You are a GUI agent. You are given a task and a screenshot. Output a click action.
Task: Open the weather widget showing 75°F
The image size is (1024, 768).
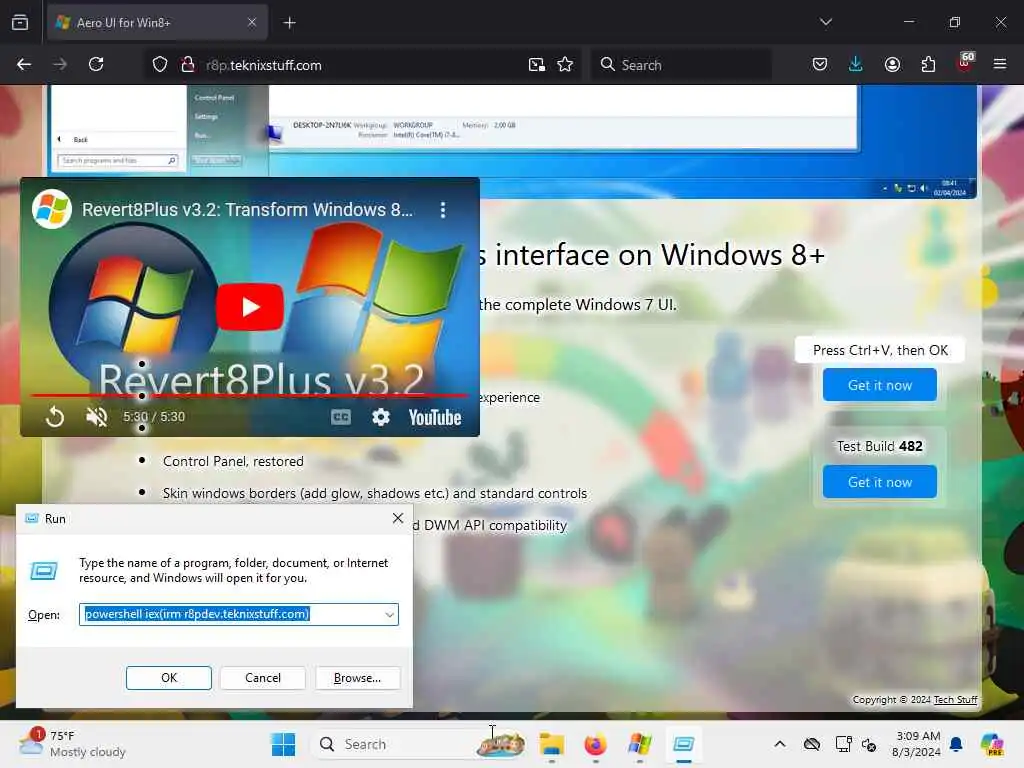pos(72,744)
